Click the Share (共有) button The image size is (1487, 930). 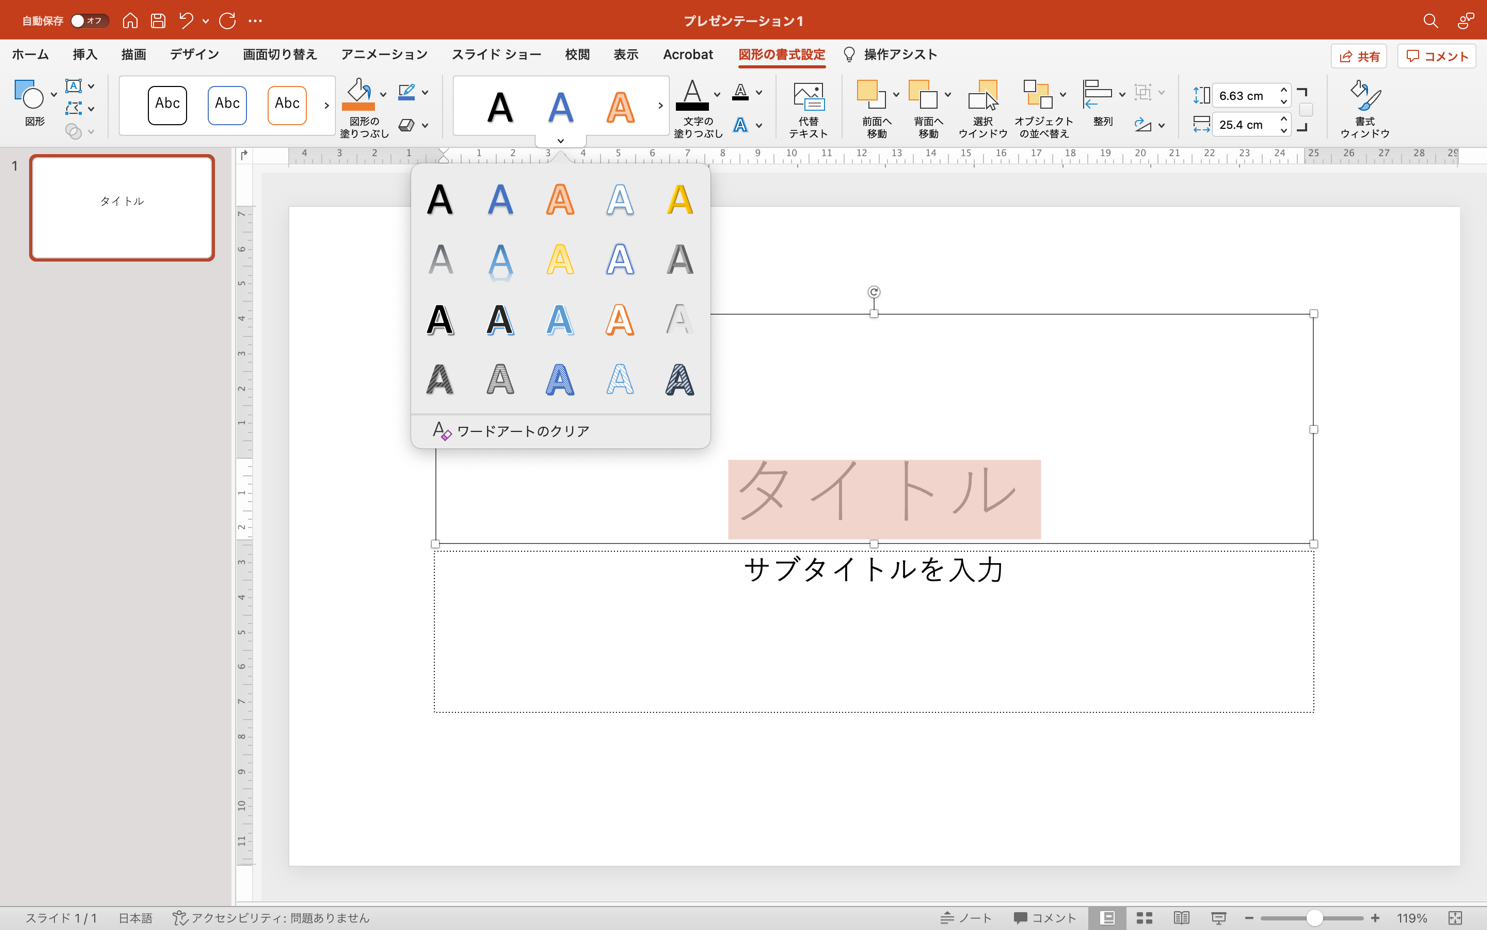(1359, 56)
